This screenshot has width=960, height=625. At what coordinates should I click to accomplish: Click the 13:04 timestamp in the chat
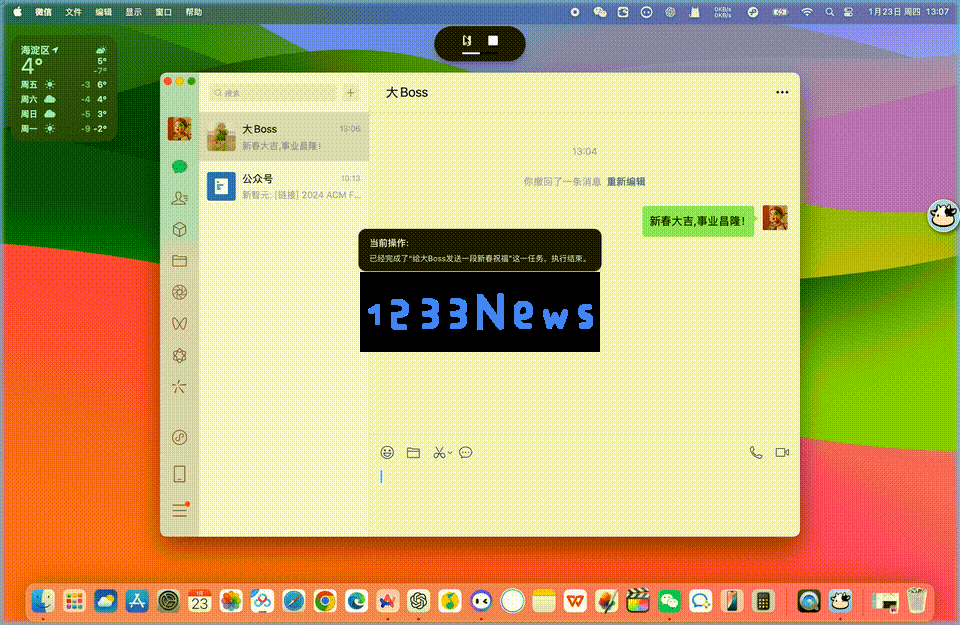pyautogui.click(x=584, y=151)
